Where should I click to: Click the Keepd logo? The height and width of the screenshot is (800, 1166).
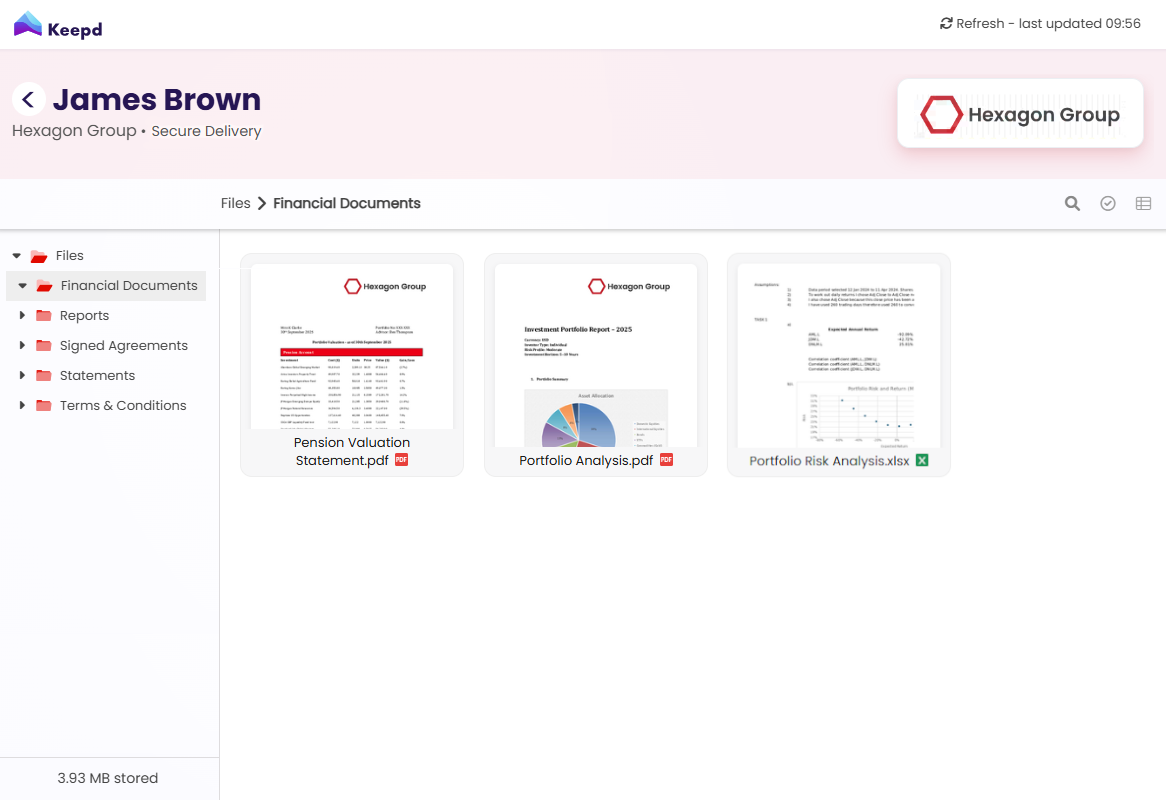58,25
